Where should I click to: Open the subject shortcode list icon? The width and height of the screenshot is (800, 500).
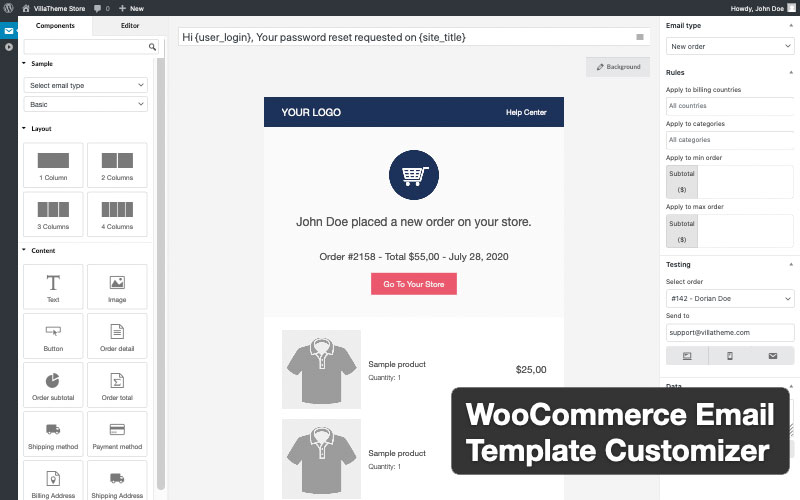[640, 37]
